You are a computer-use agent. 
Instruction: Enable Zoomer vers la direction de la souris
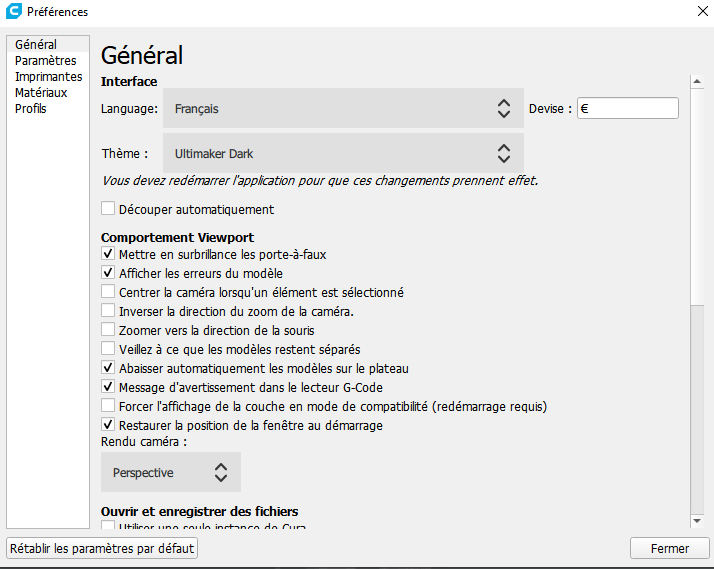(108, 329)
